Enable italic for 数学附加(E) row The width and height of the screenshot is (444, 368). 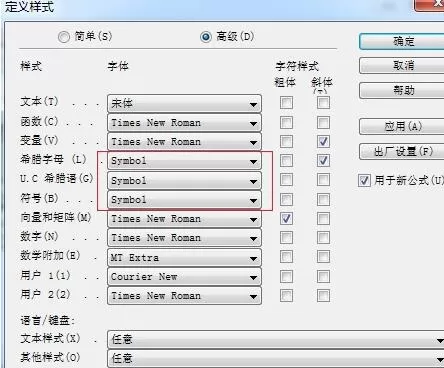[323, 257]
